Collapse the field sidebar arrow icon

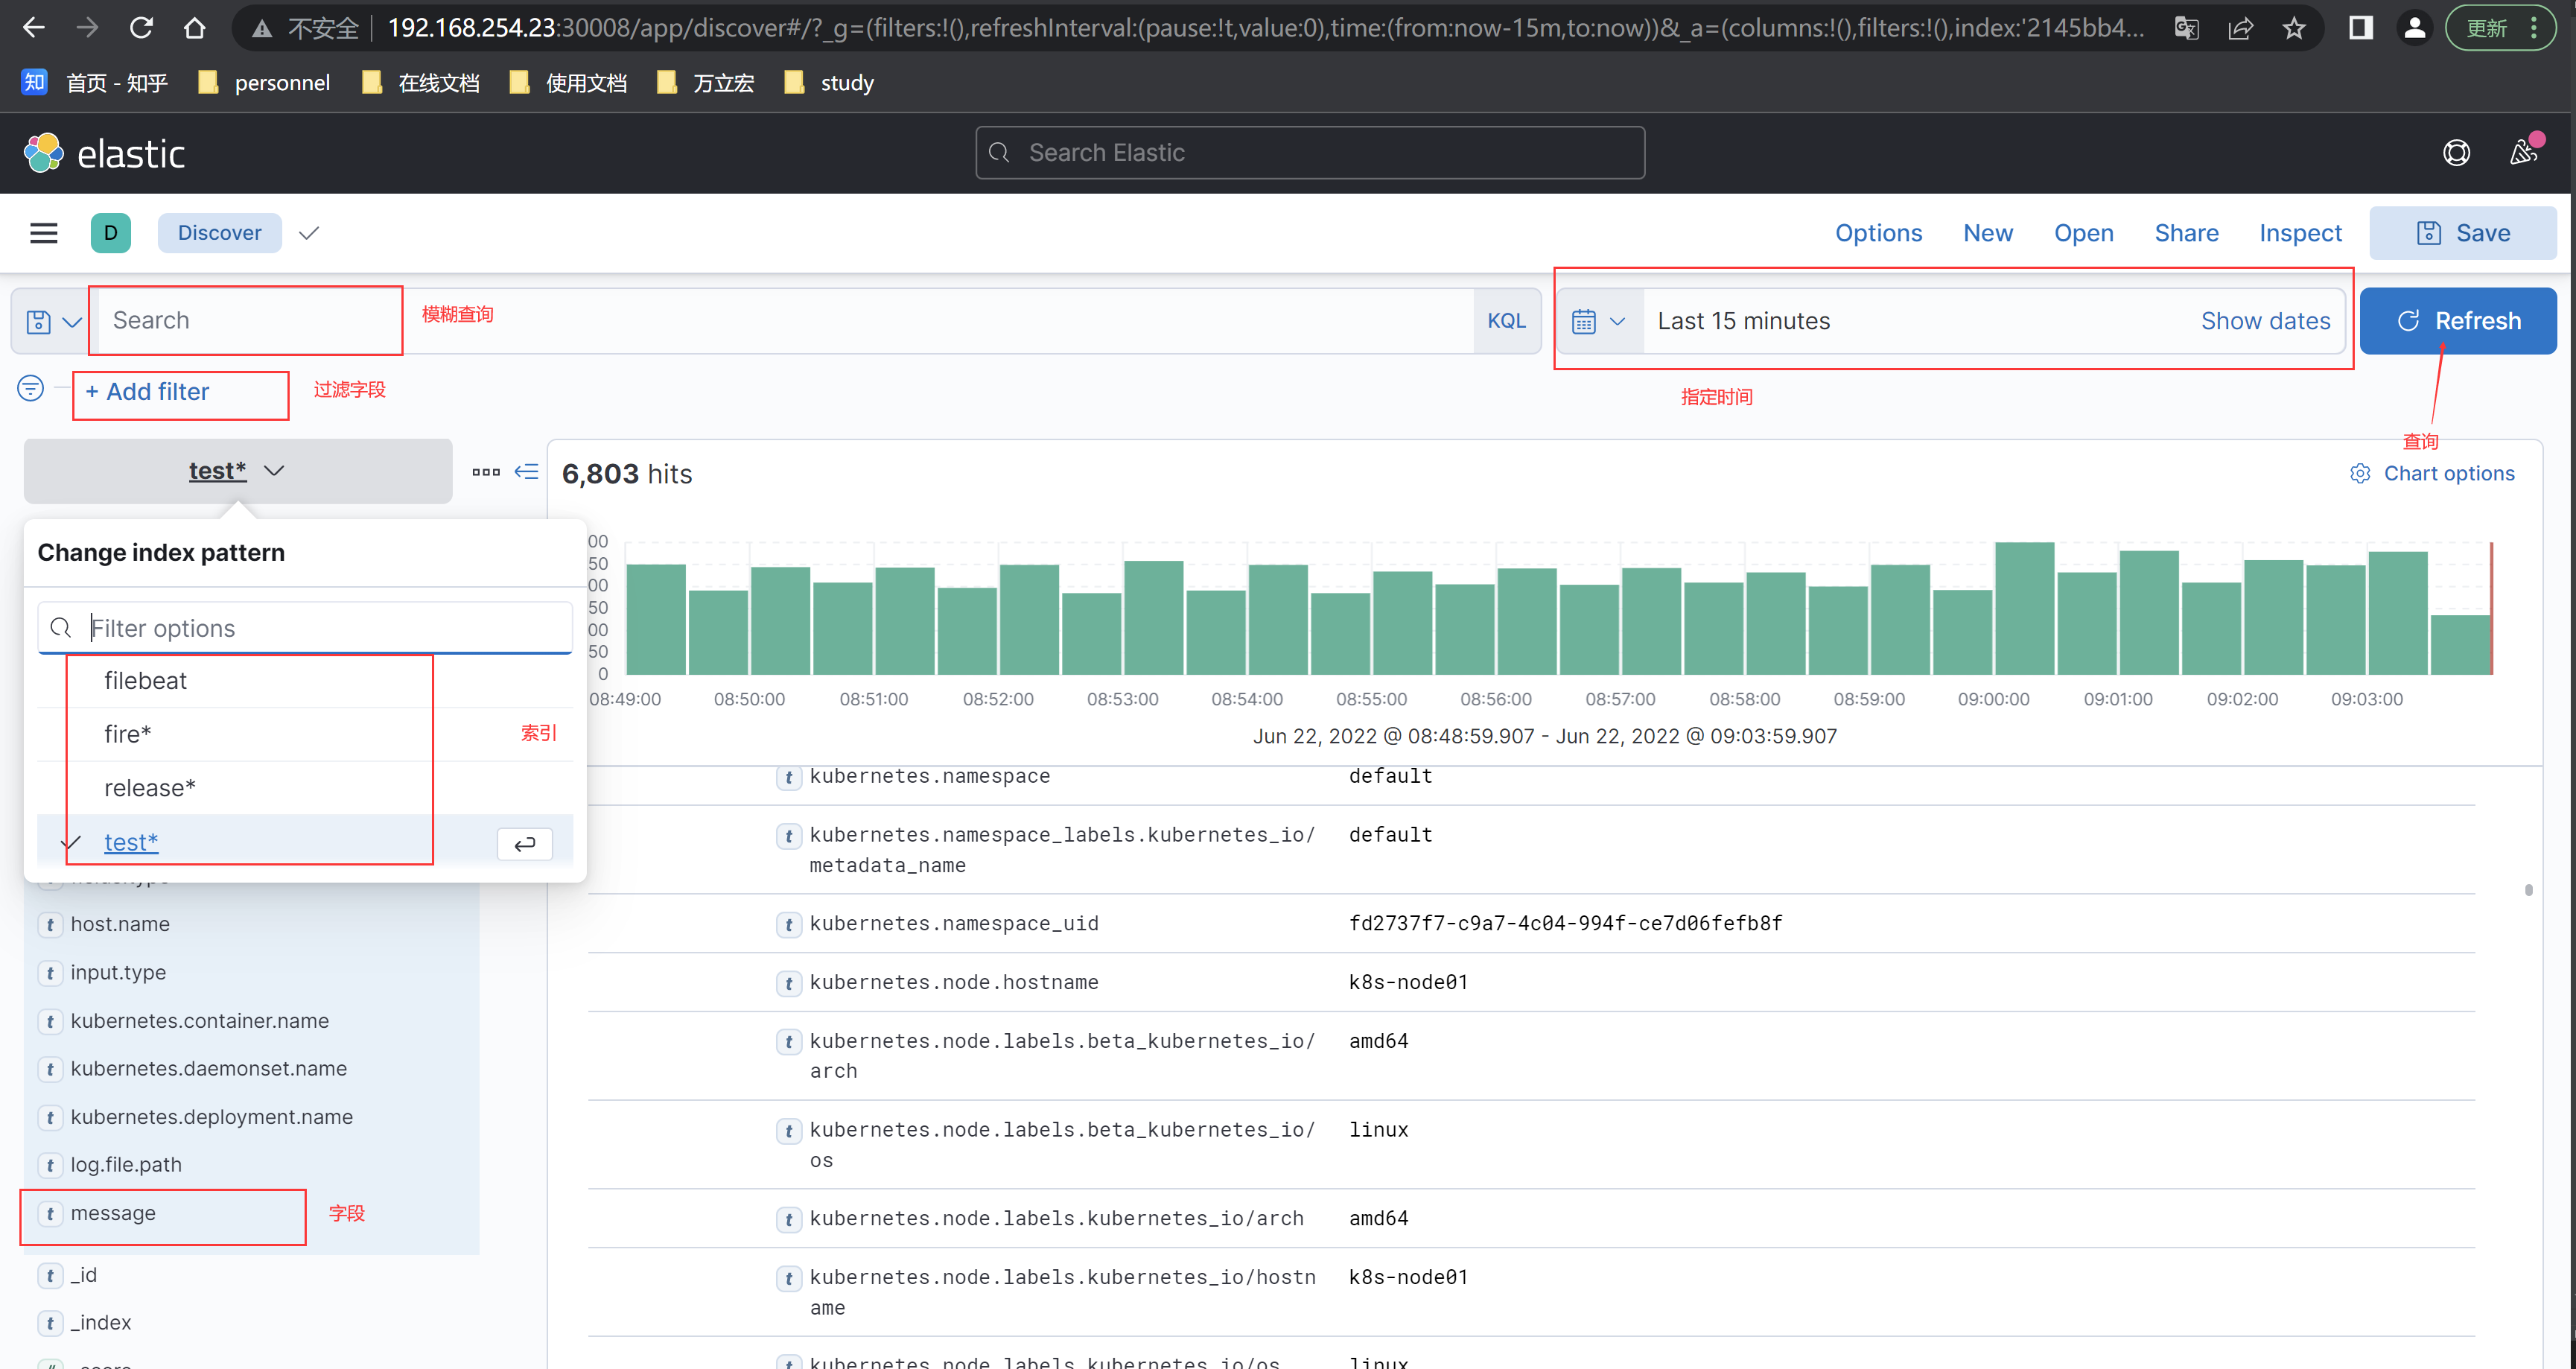[x=526, y=471]
